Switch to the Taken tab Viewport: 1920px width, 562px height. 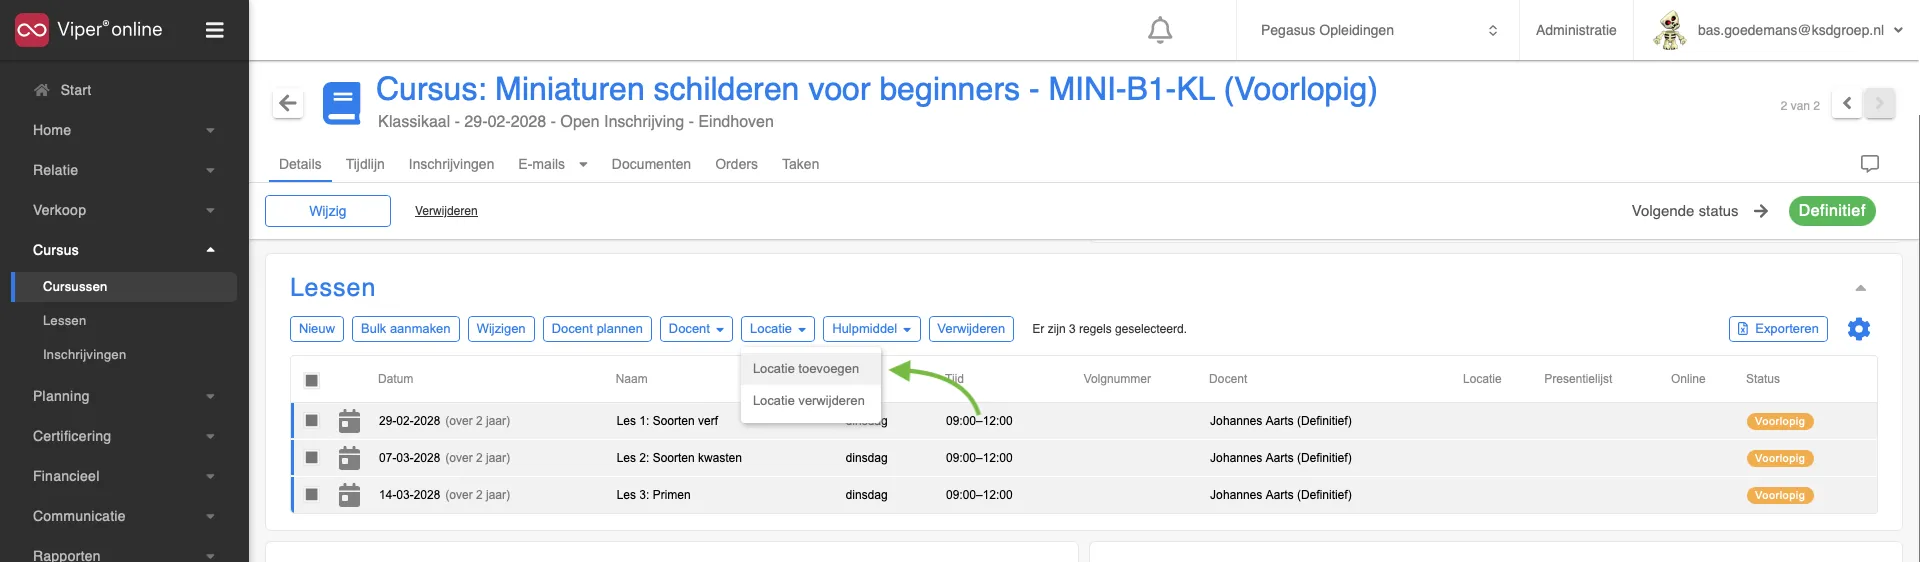(800, 164)
